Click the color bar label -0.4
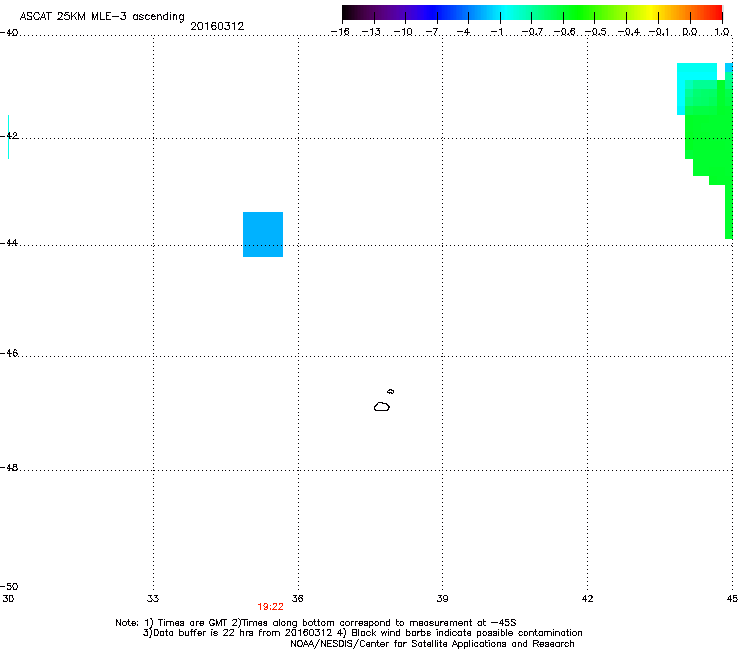The width and height of the screenshot is (740, 650). pos(629,32)
